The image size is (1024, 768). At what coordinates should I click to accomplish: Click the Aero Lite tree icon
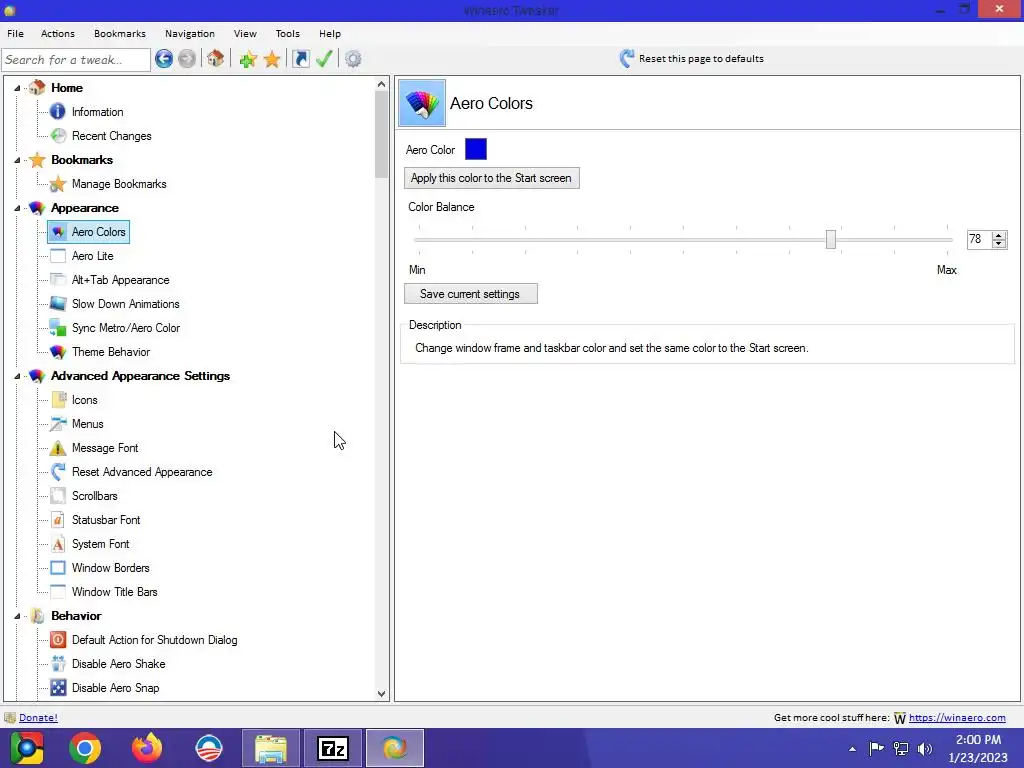pos(57,256)
